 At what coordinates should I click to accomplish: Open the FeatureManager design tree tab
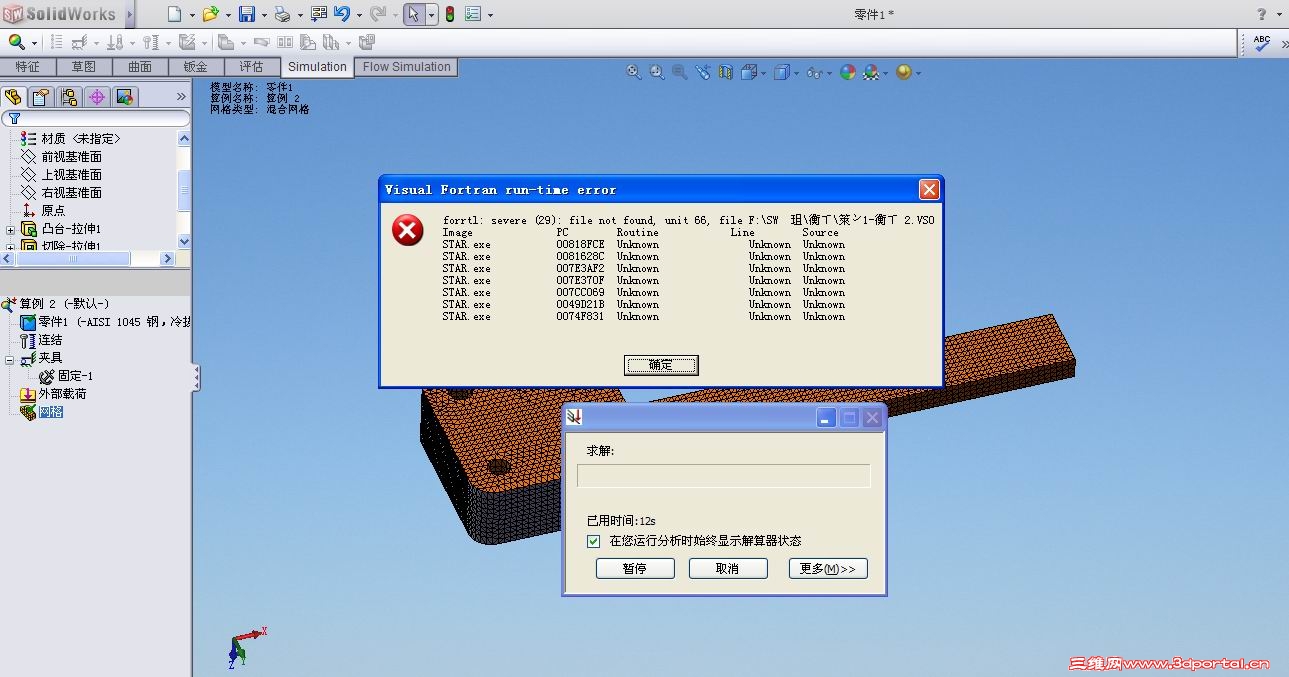coord(13,97)
